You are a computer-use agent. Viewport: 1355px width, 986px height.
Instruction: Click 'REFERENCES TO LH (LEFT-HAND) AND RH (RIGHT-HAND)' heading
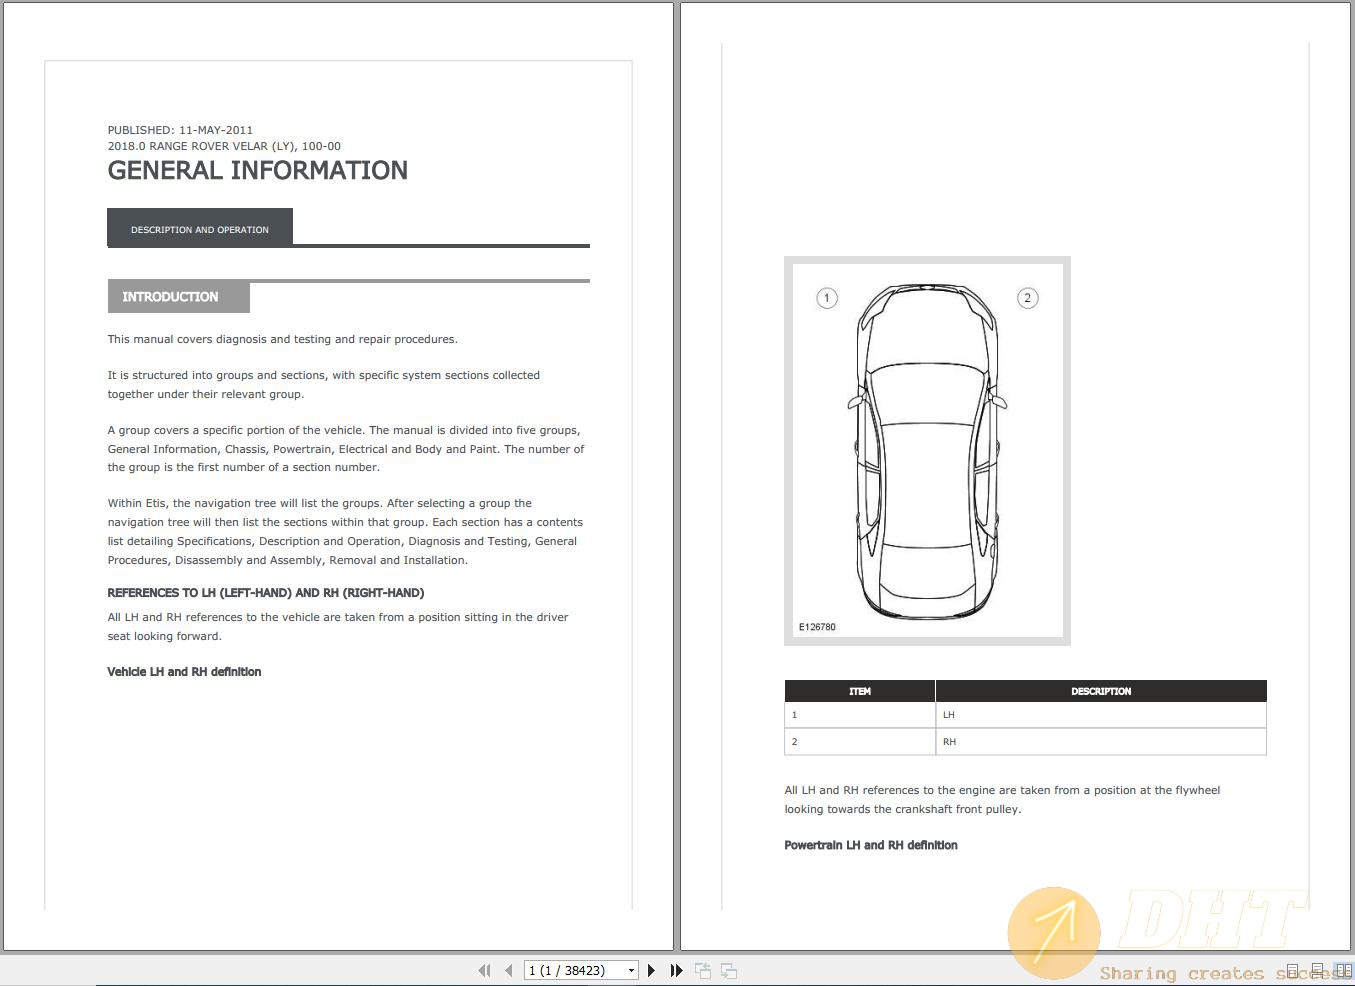tap(266, 593)
